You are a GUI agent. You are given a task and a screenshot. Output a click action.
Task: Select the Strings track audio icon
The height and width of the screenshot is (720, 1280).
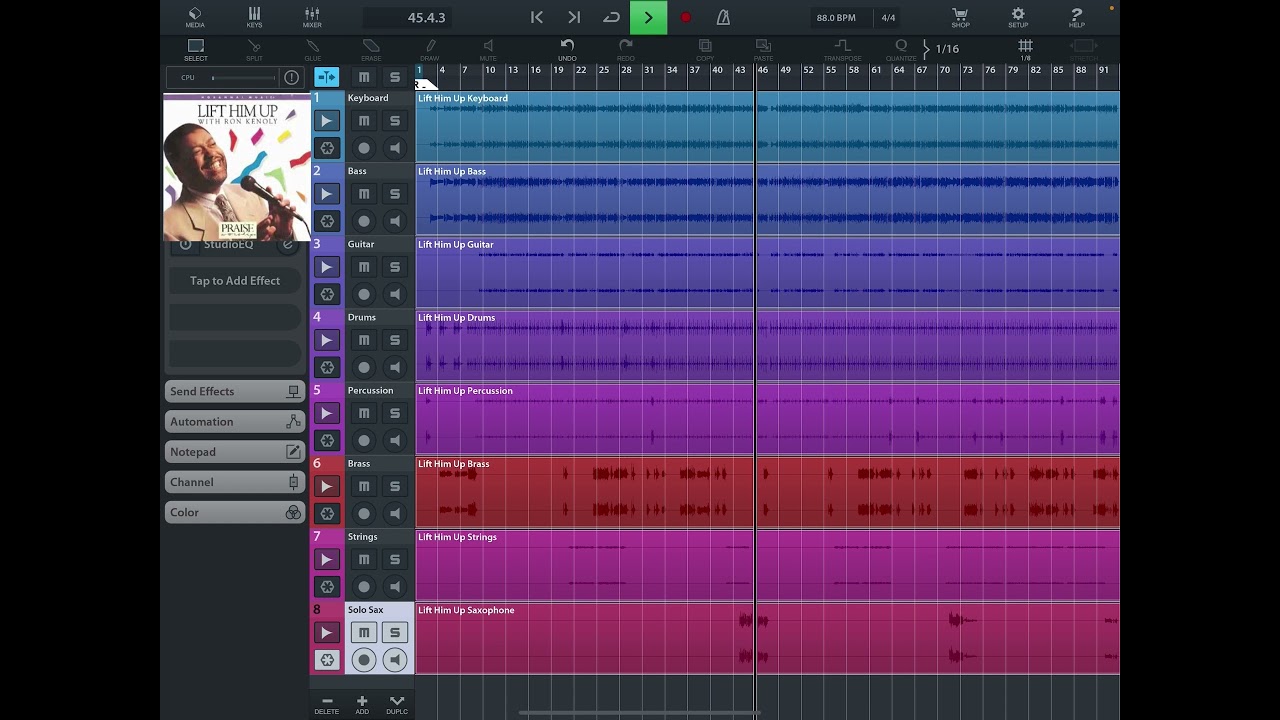326,559
